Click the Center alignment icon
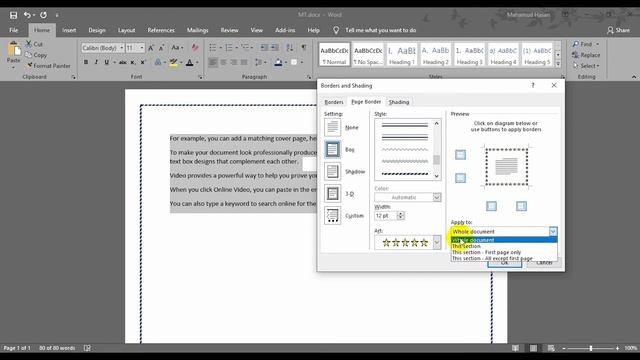The height and width of the screenshot is (360, 640). coord(224,62)
